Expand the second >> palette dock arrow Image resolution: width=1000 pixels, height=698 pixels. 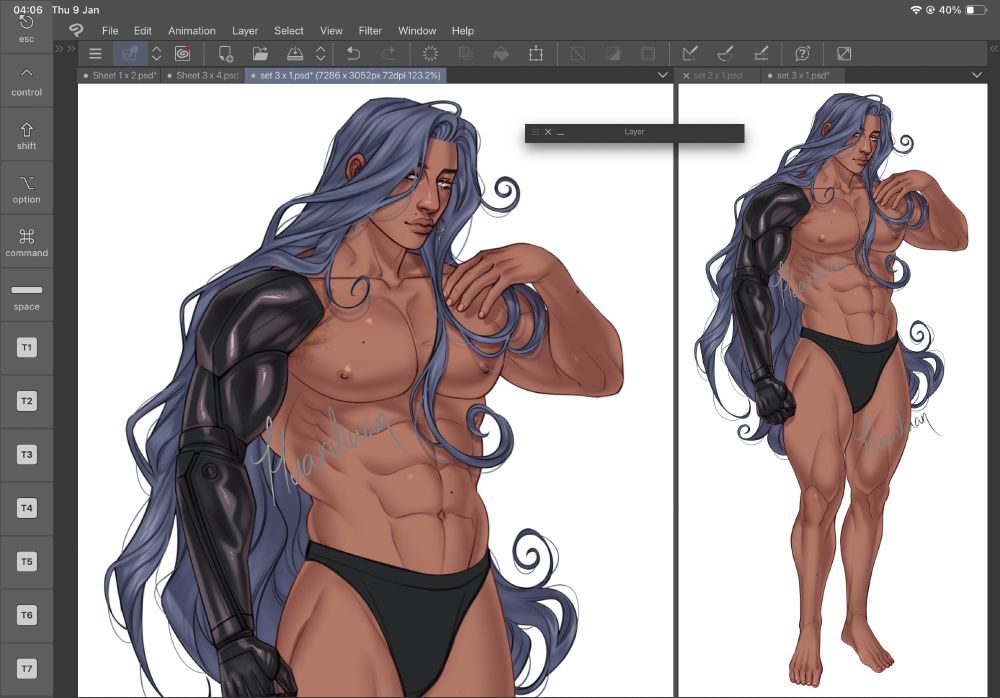pyautogui.click(x=71, y=48)
